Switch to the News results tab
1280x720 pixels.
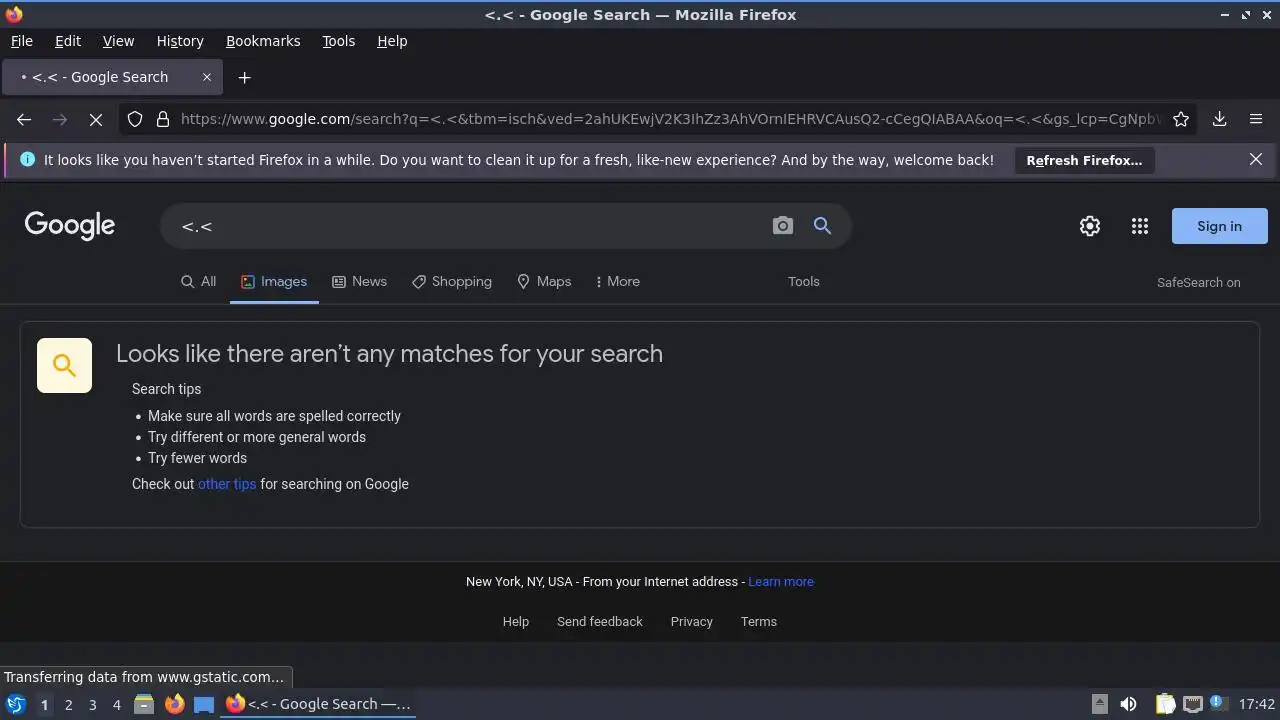point(359,281)
